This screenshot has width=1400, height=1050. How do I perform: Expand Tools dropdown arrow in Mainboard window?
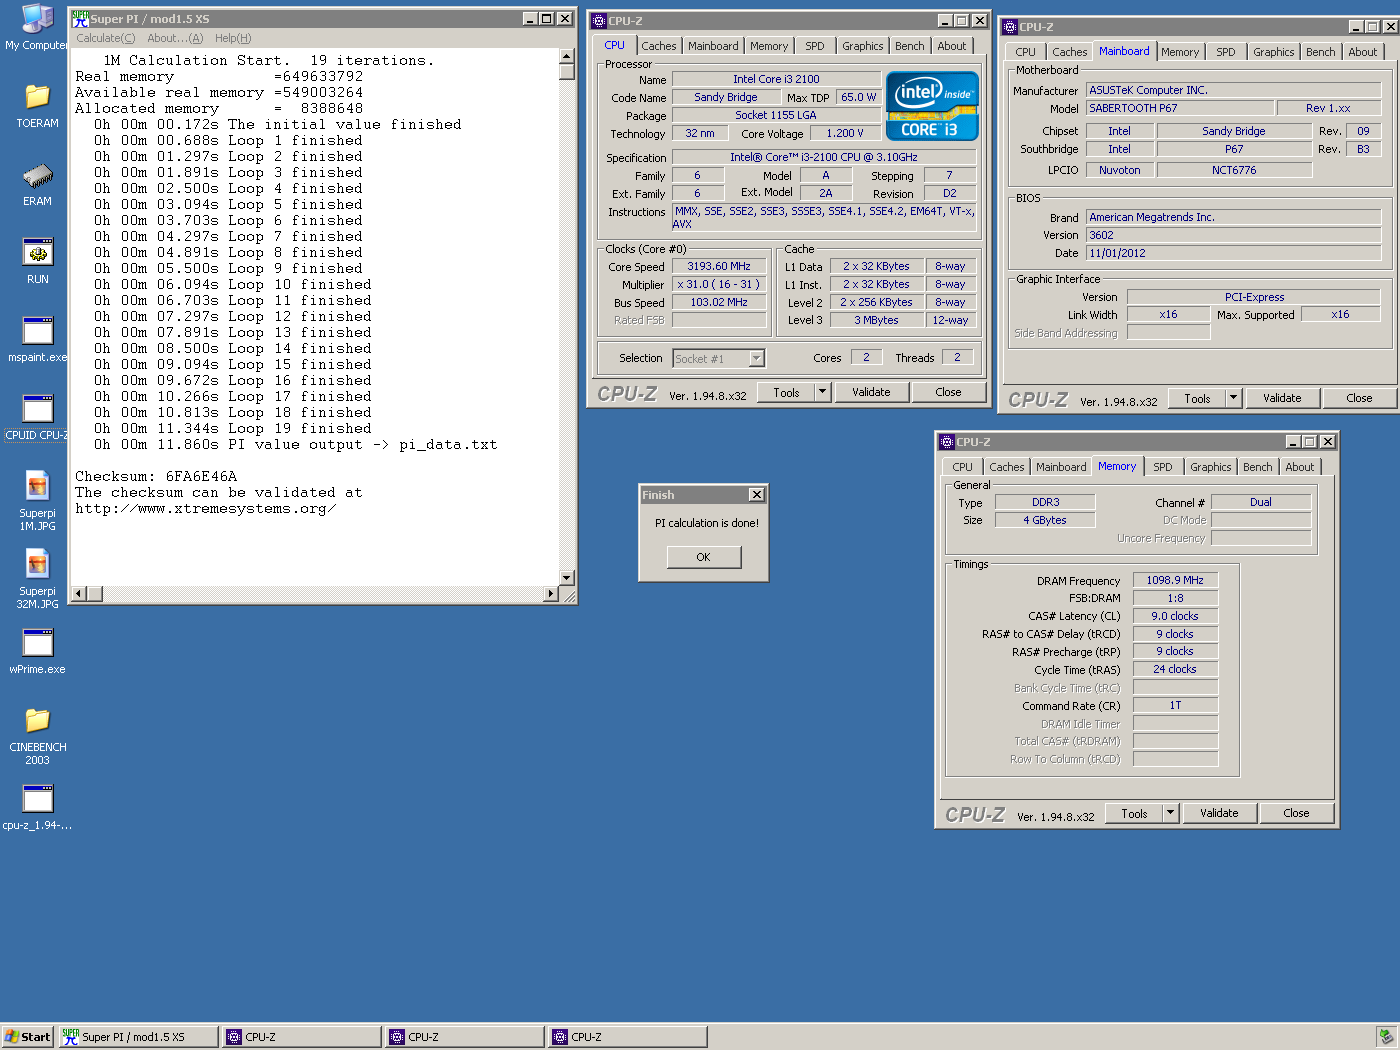click(1234, 398)
